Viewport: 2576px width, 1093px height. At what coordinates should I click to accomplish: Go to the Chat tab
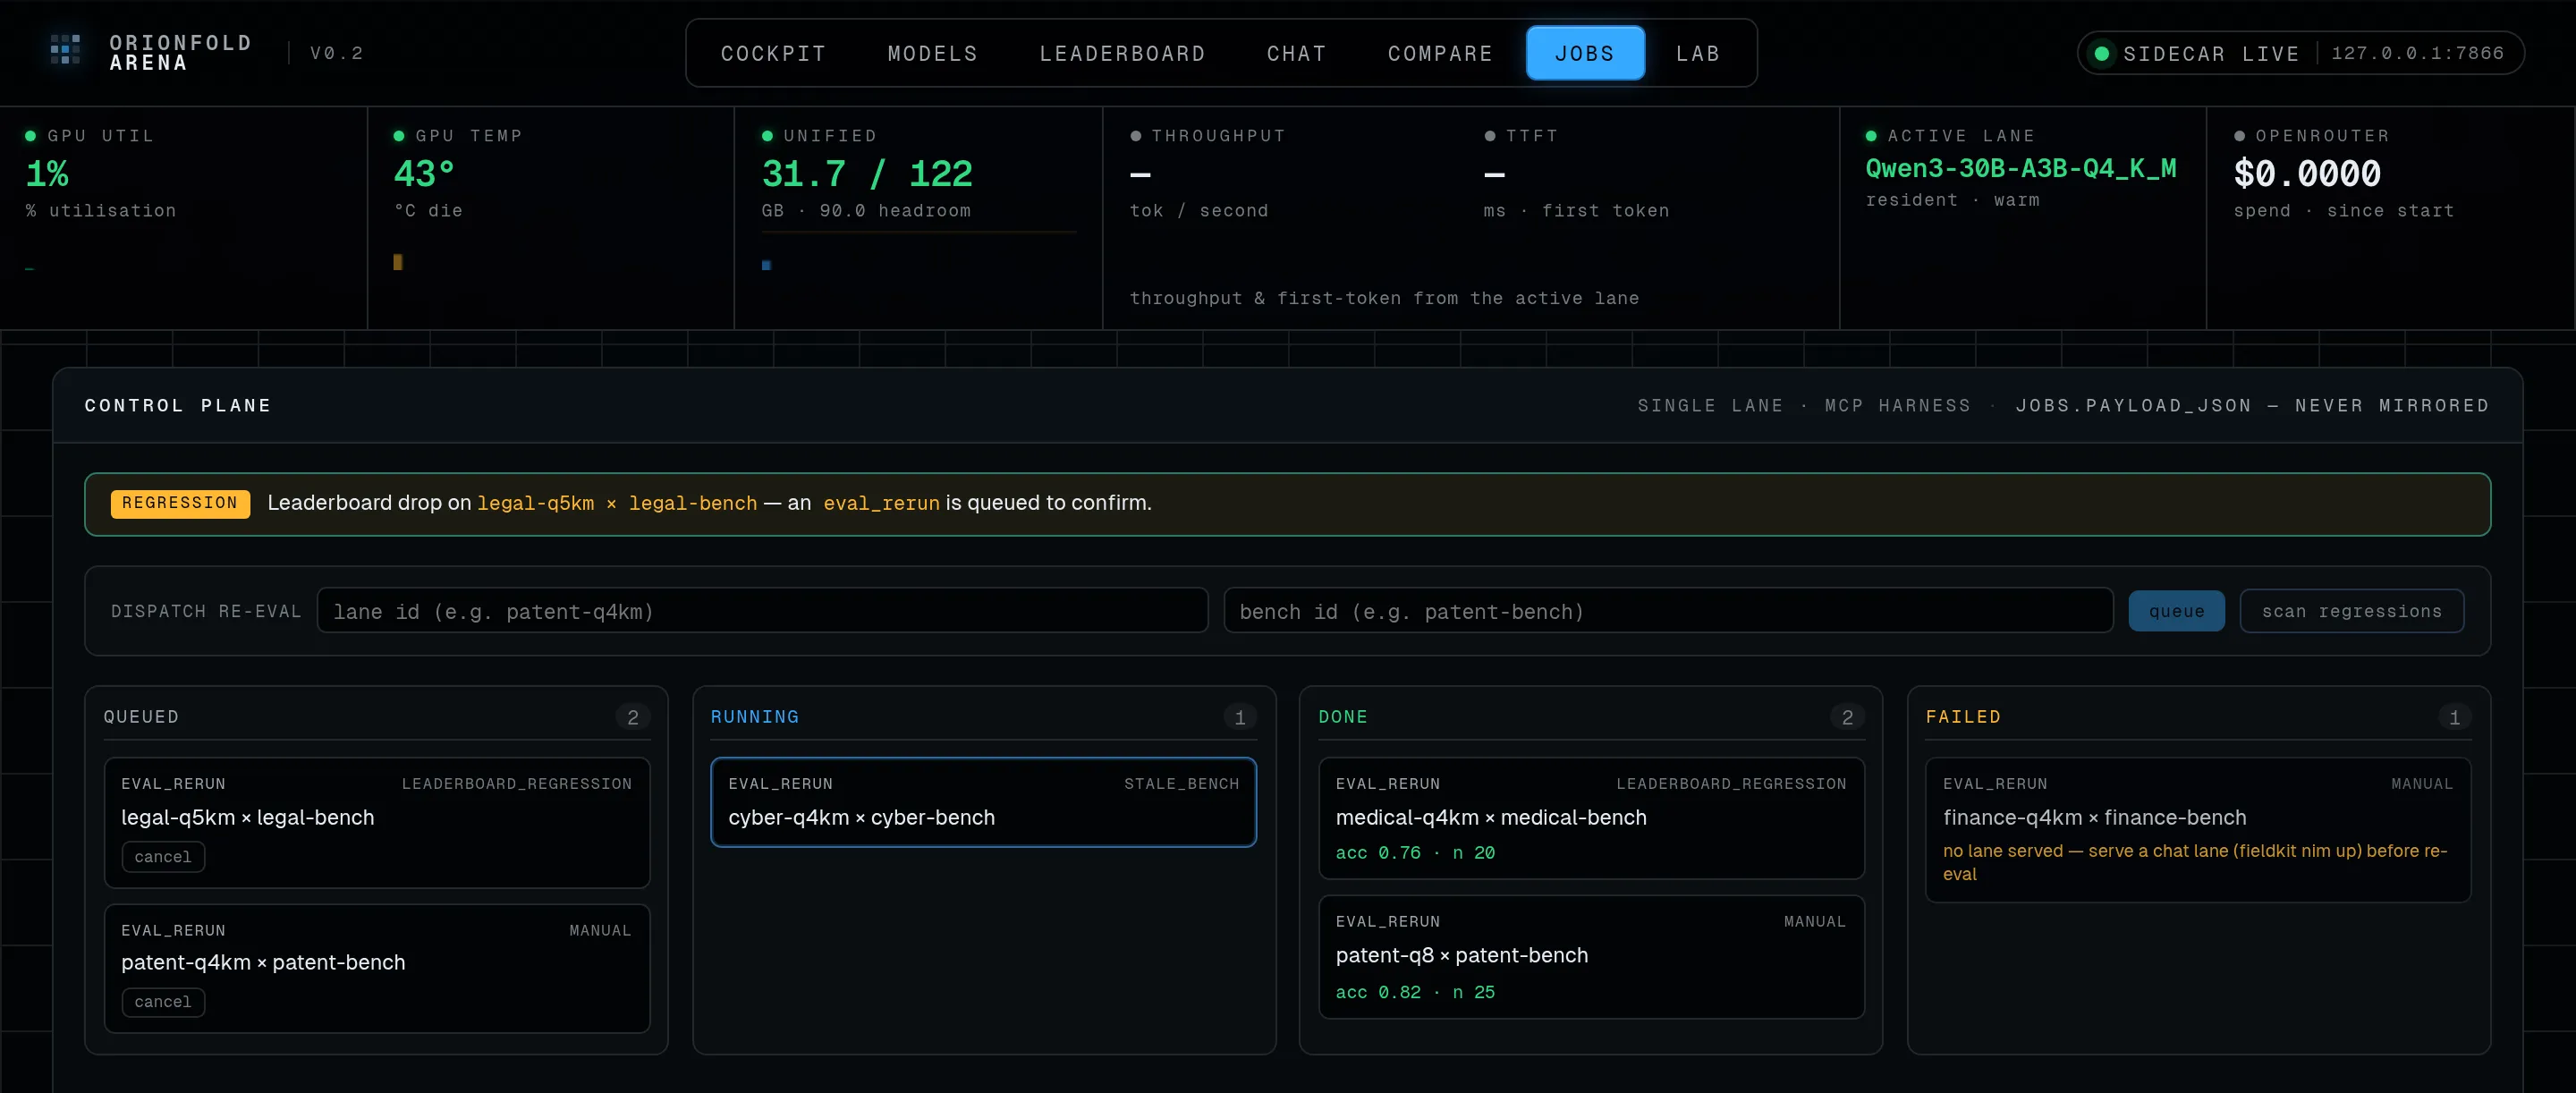click(1296, 53)
